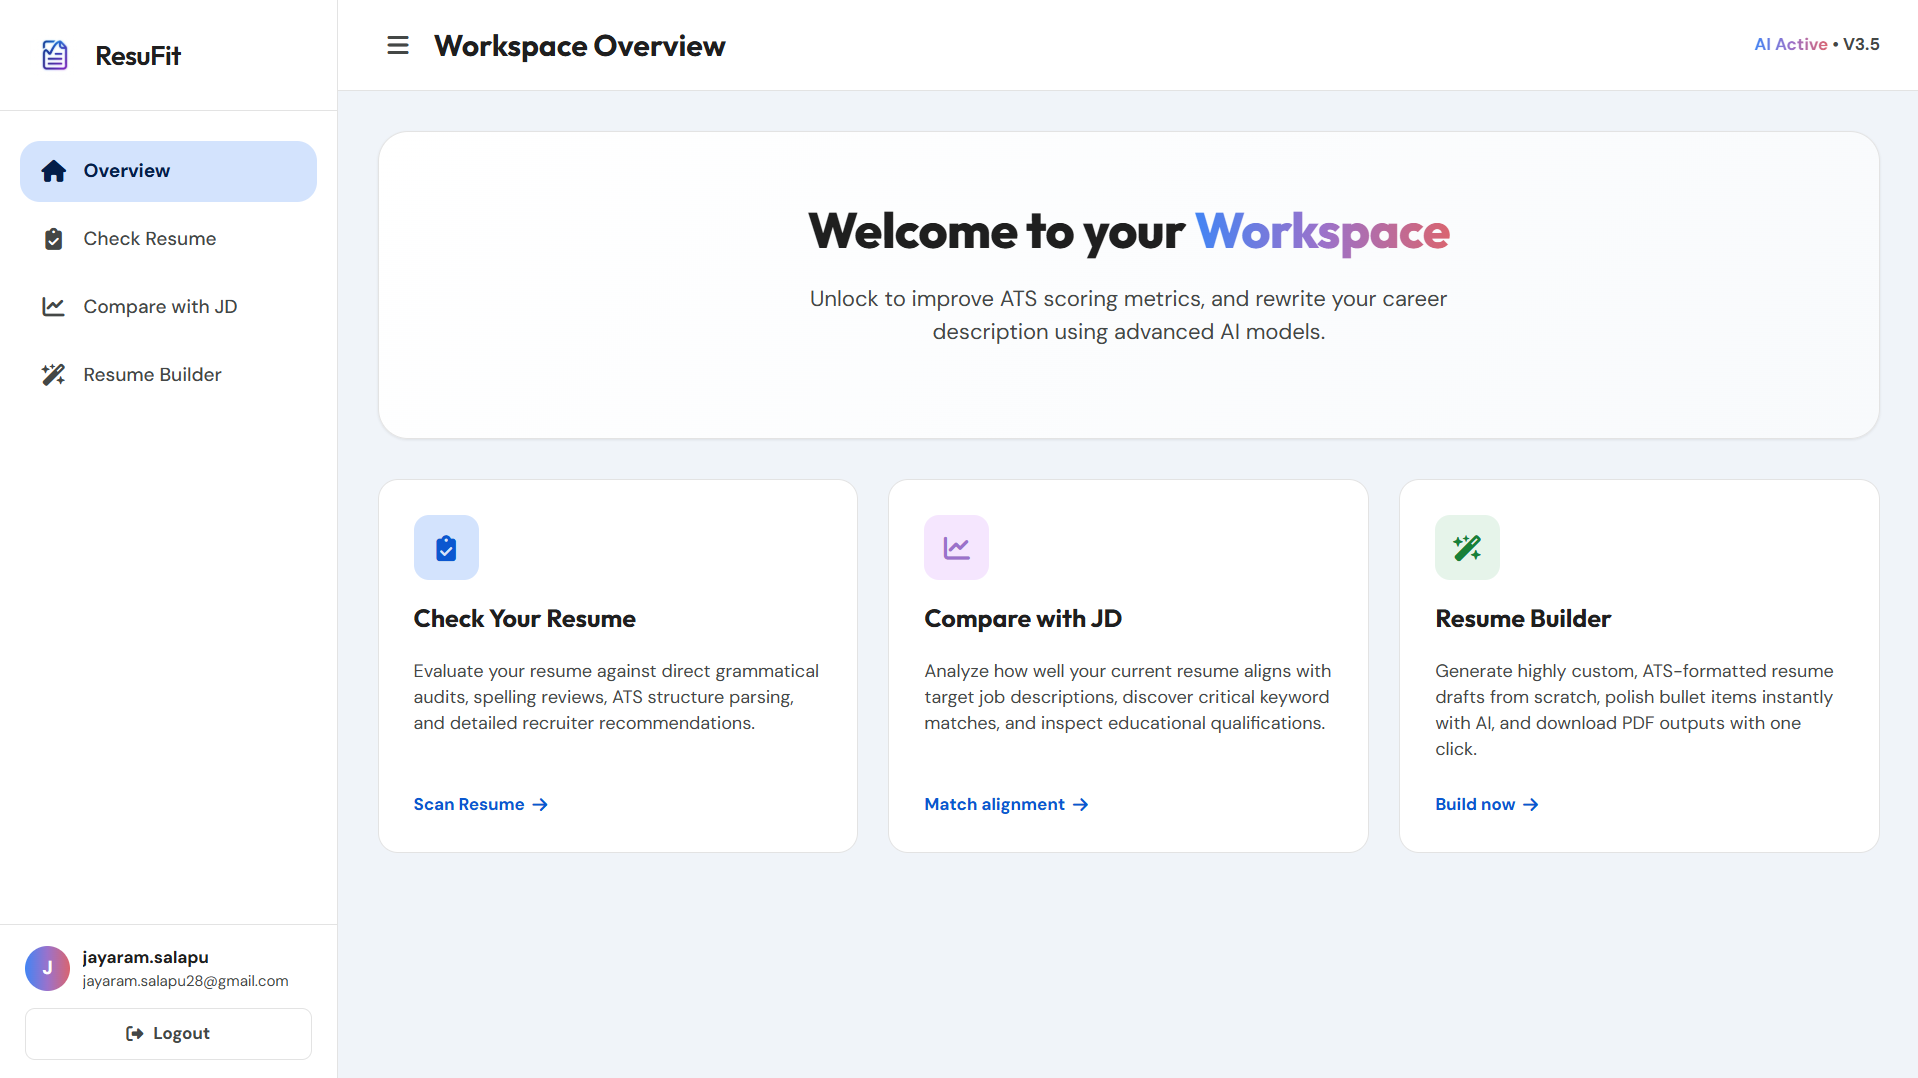Open the Overview menu item
Viewport: 1918px width, 1078px height.
[168, 171]
